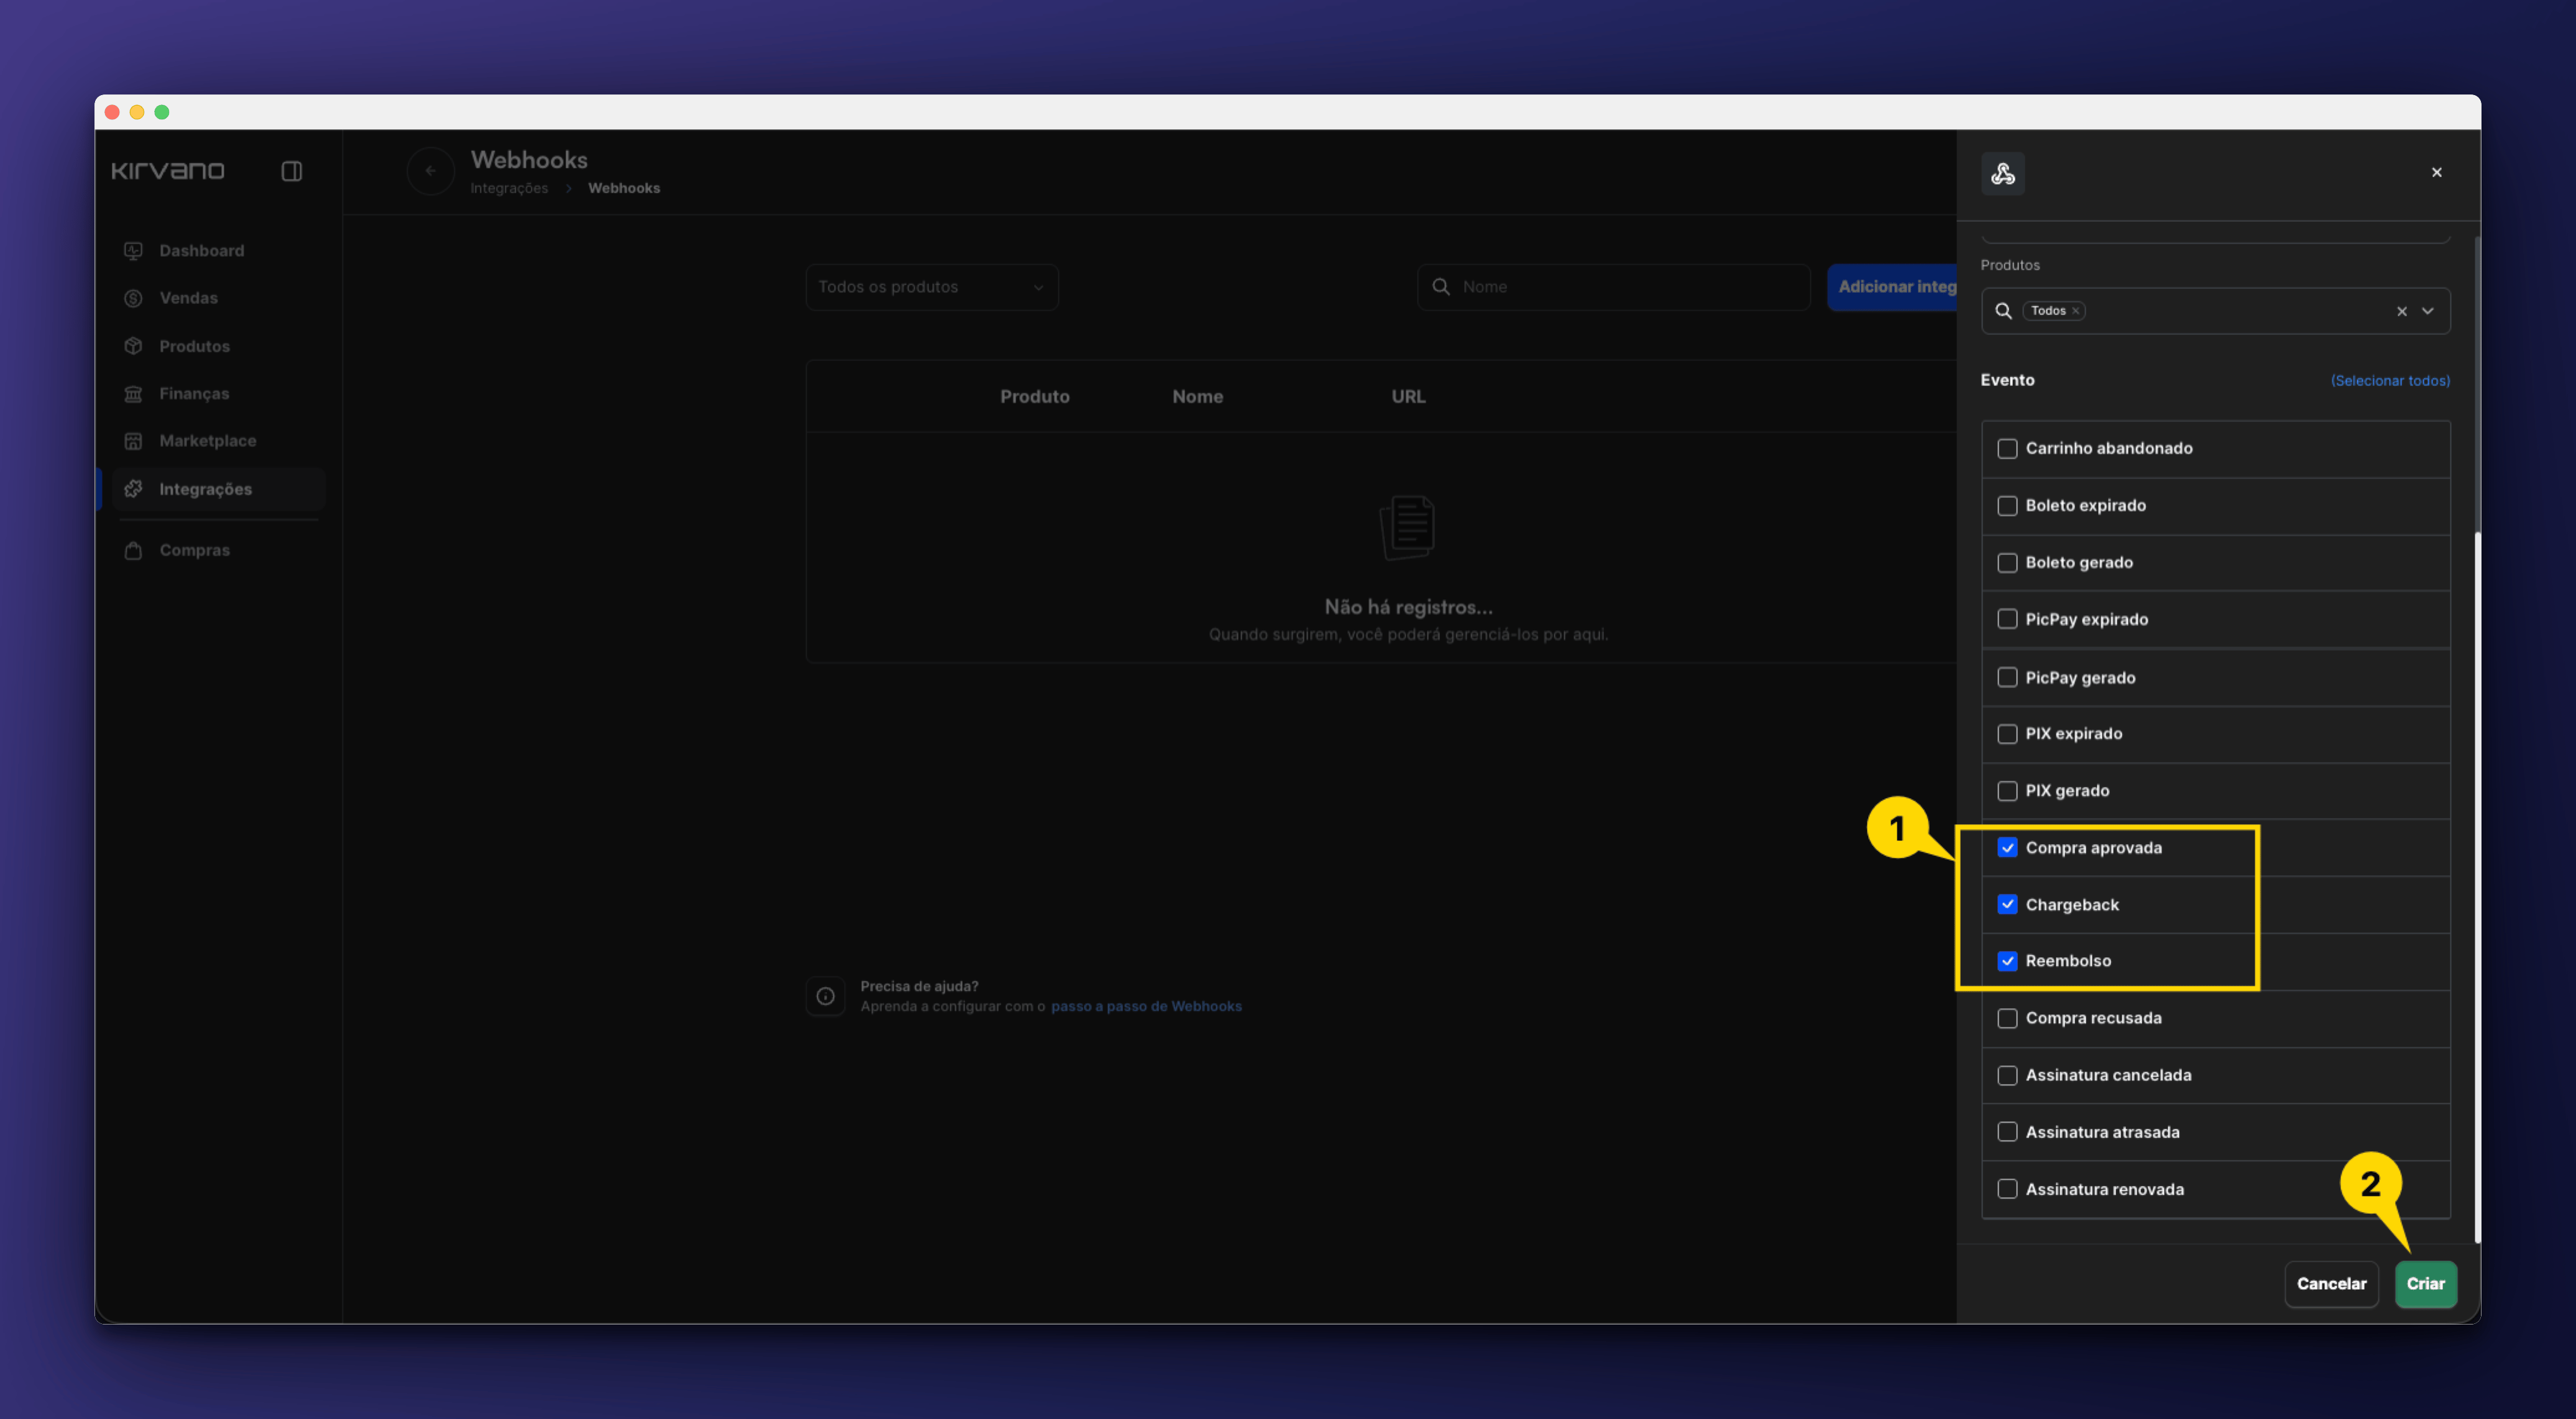The height and width of the screenshot is (1419, 2576).
Task: Uncheck Compra aprovada event
Action: click(x=2007, y=848)
